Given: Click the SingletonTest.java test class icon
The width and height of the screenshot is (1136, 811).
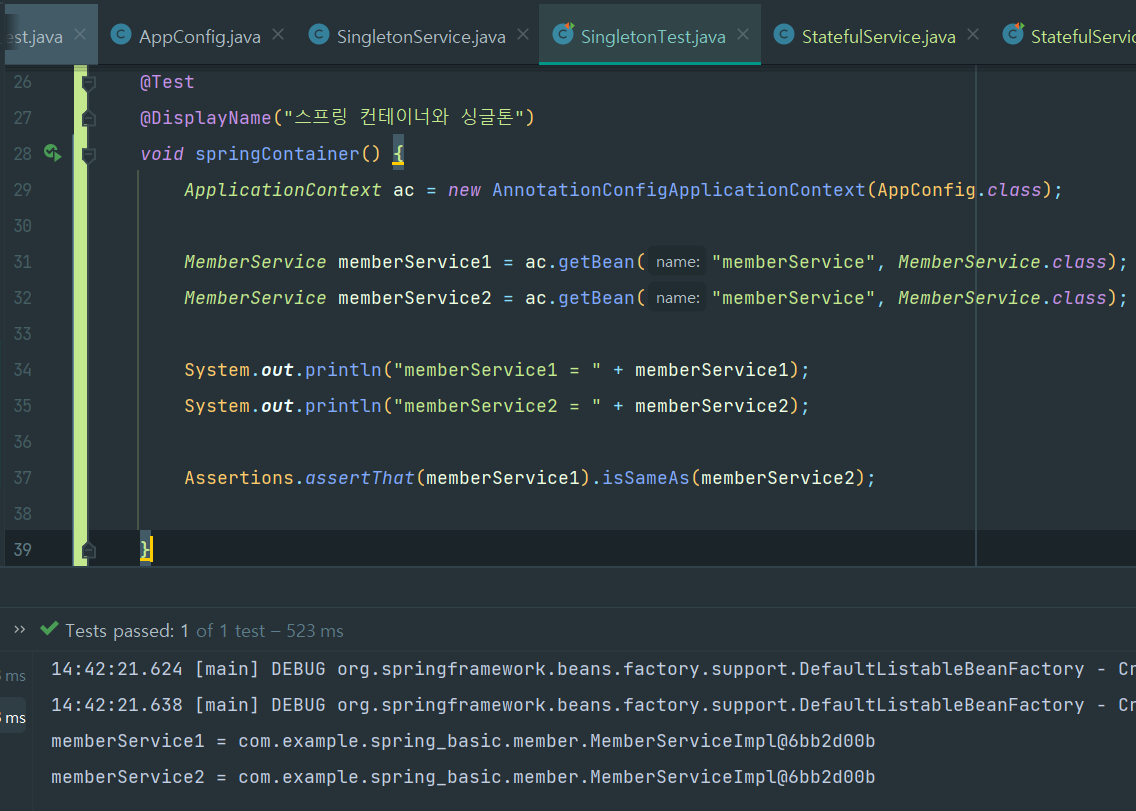Looking at the screenshot, I should pos(563,33).
